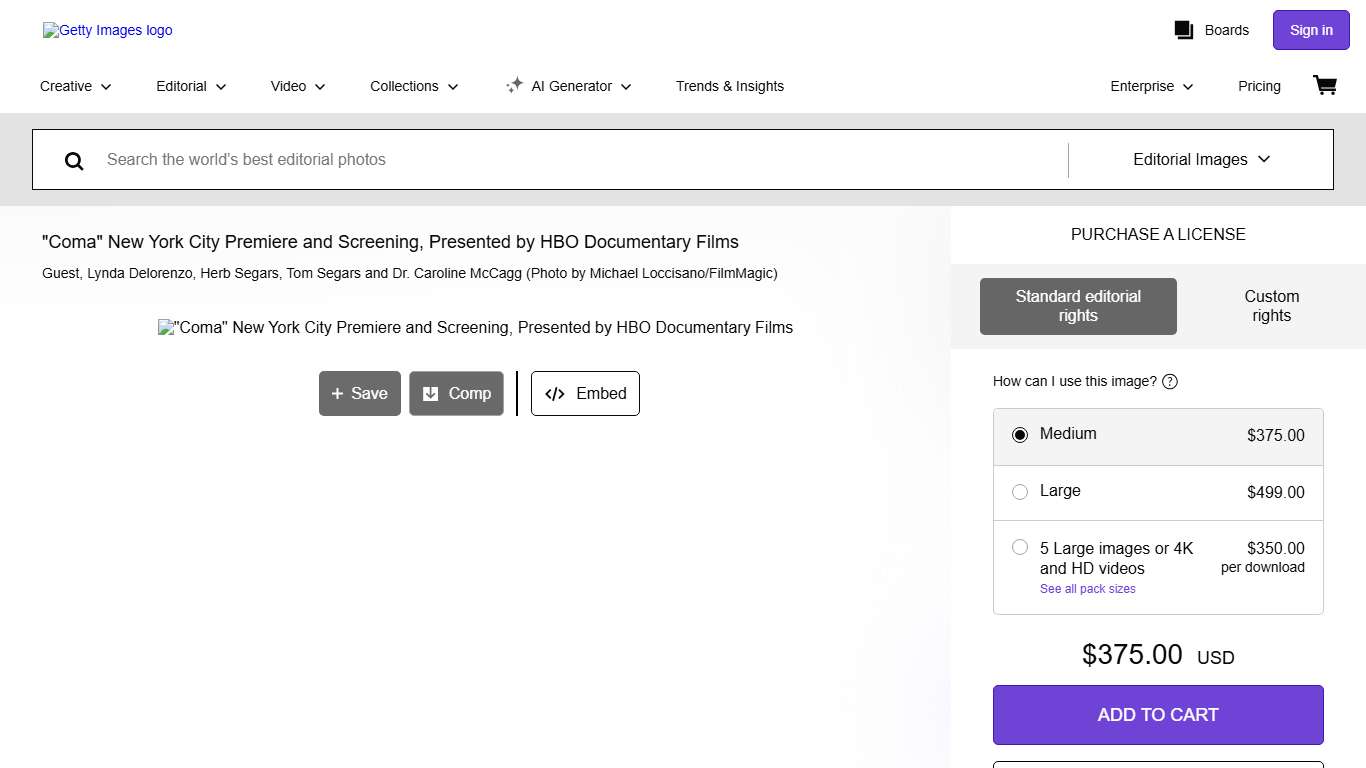Viewport: 1366px width, 768px height.
Task: Click the Boards icon in header
Action: pyautogui.click(x=1184, y=30)
